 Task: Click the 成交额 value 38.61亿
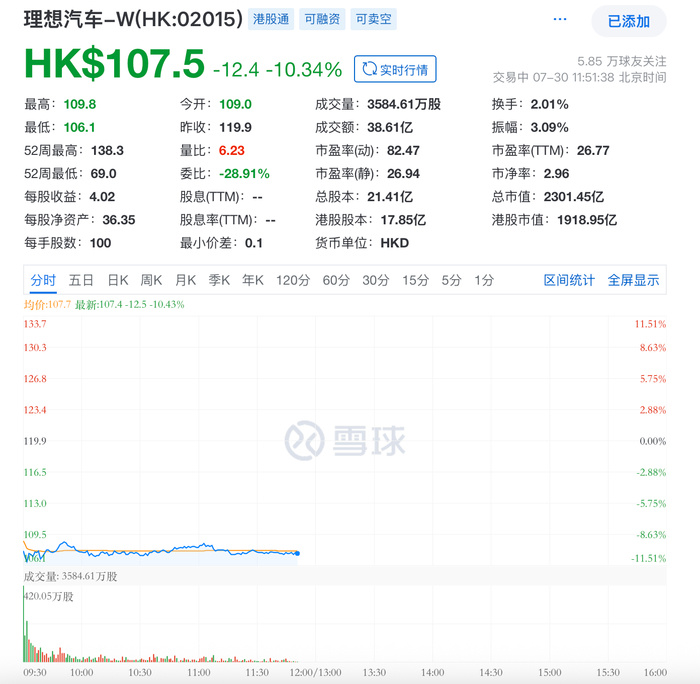390,128
